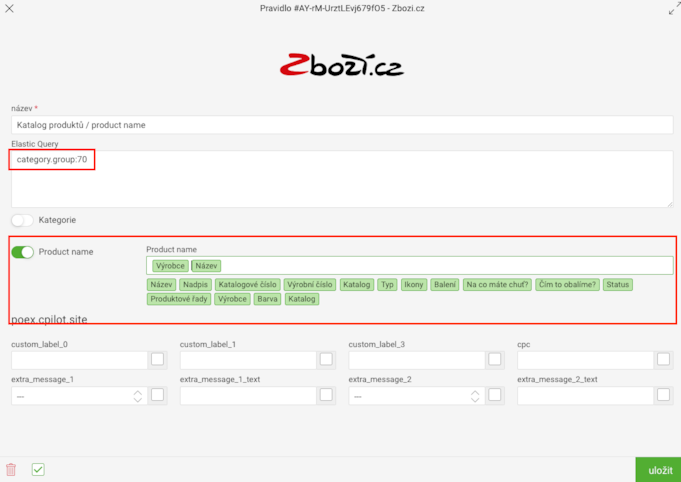The image size is (681, 482).
Task: Close the rule dialog with the X icon
Action: [9, 8]
